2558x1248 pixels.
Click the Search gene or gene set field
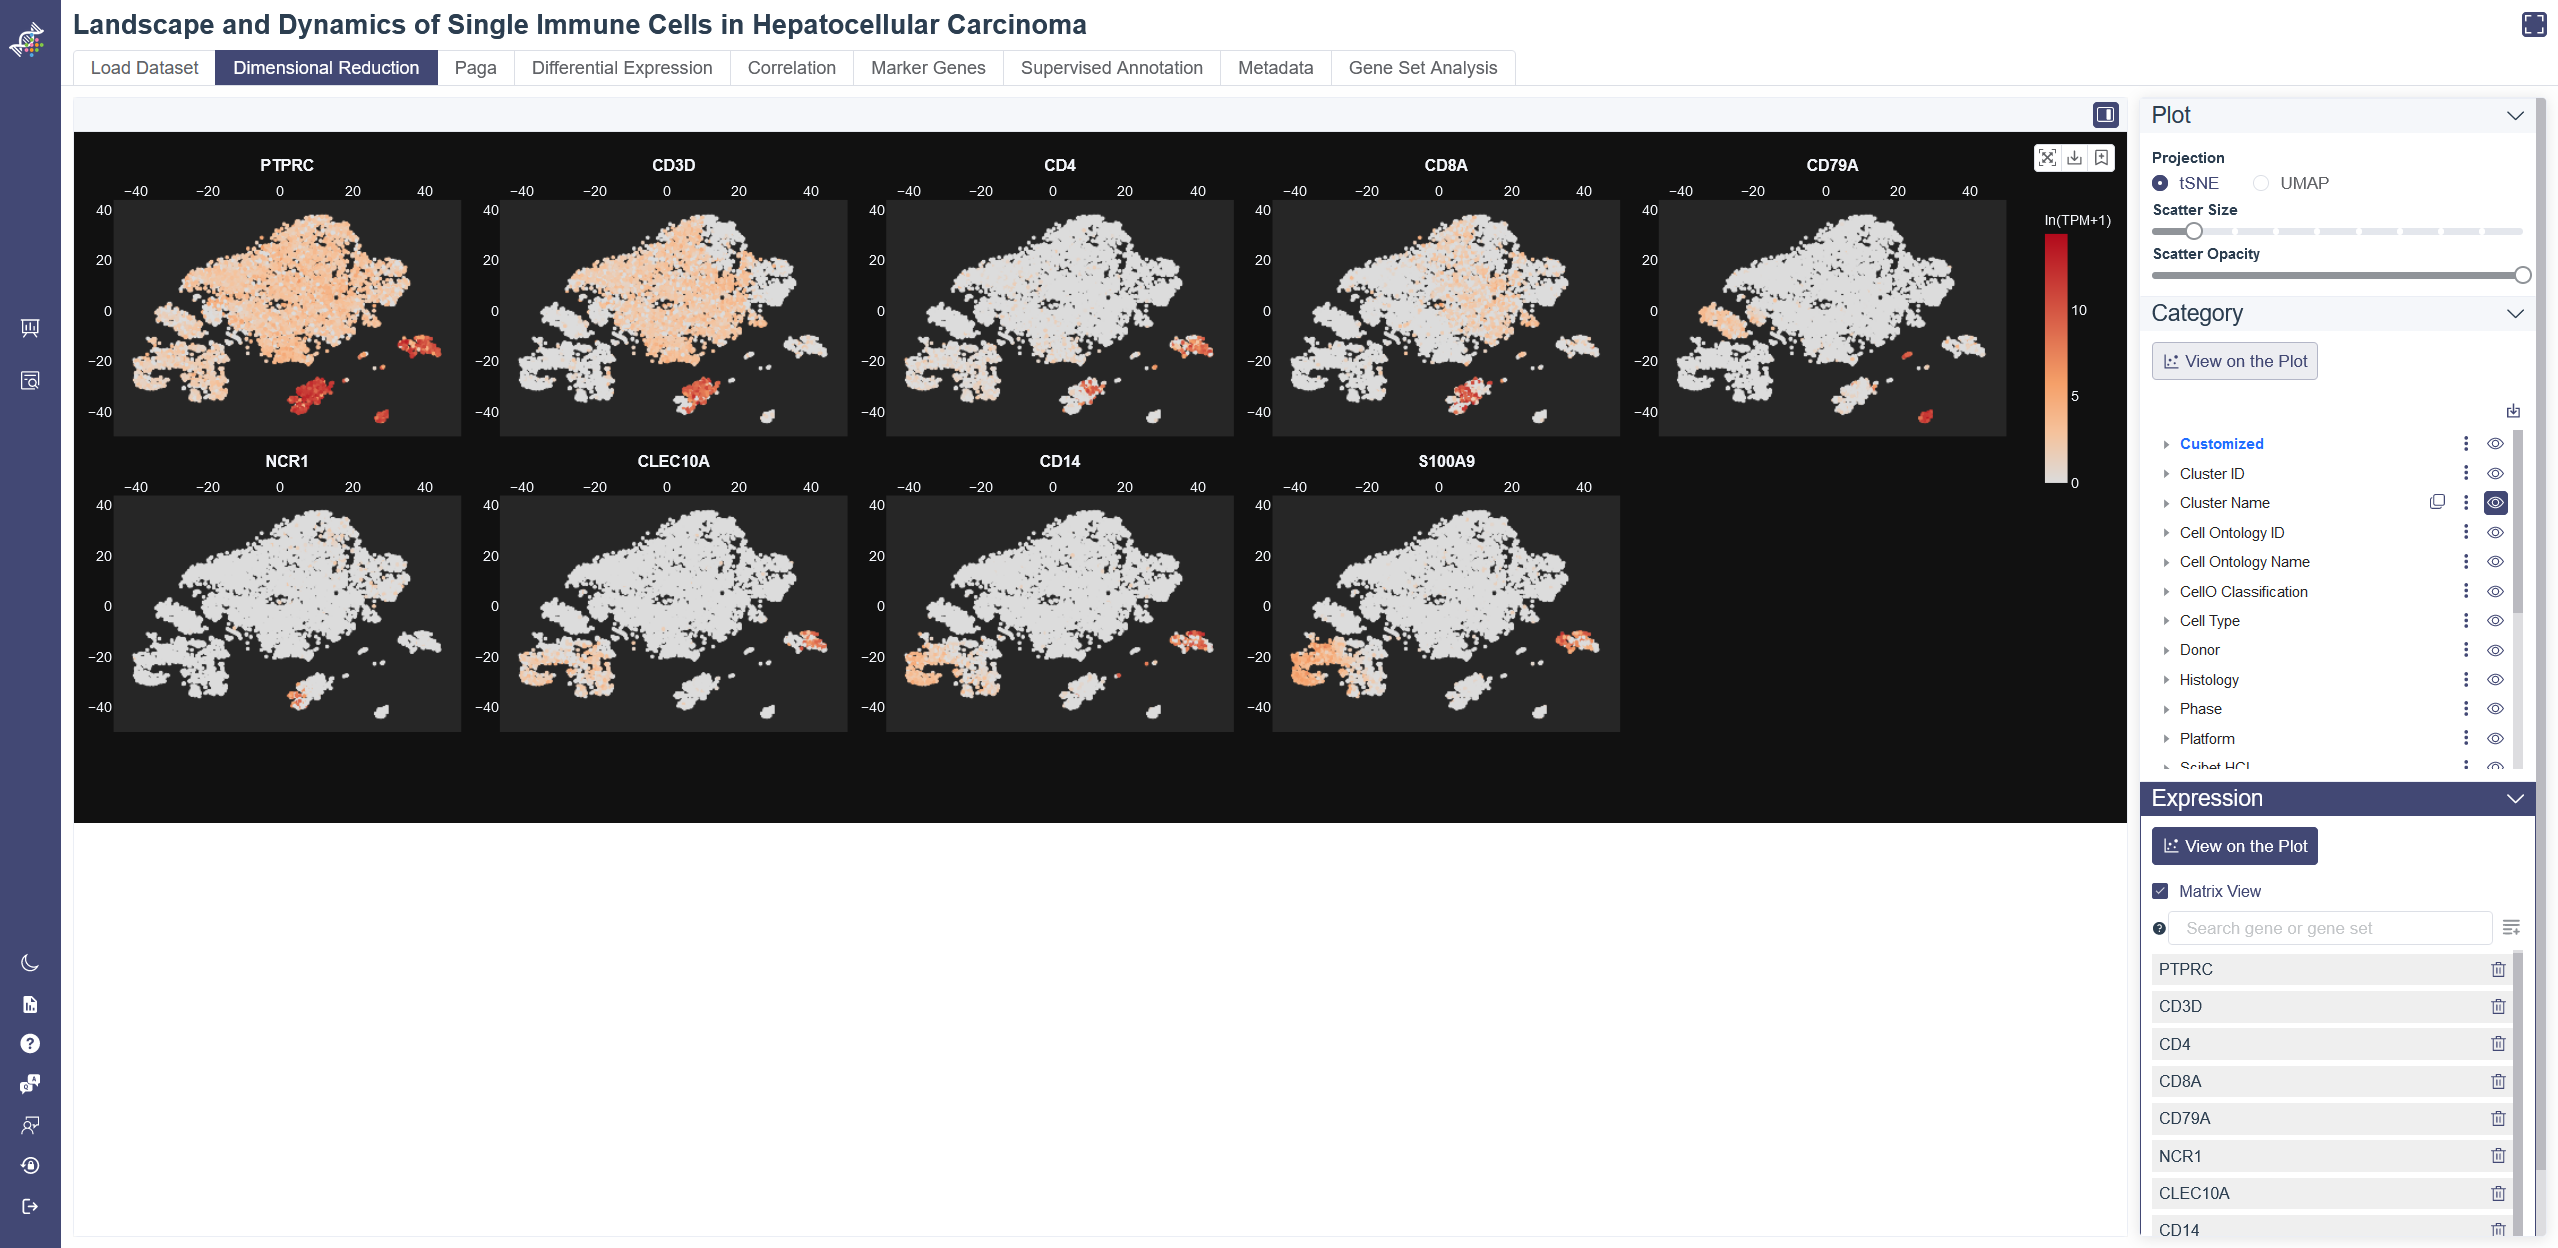[x=2329, y=928]
